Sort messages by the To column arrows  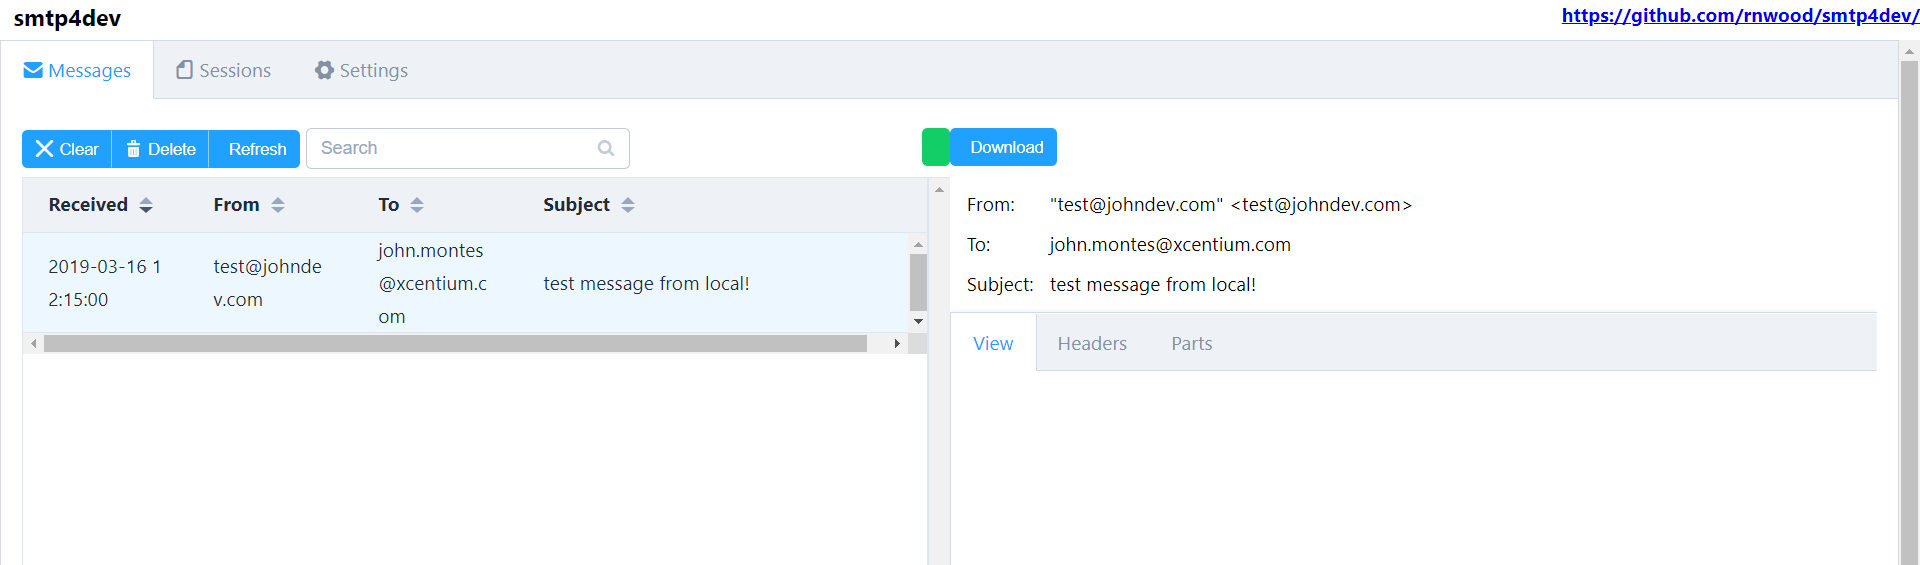tap(417, 205)
